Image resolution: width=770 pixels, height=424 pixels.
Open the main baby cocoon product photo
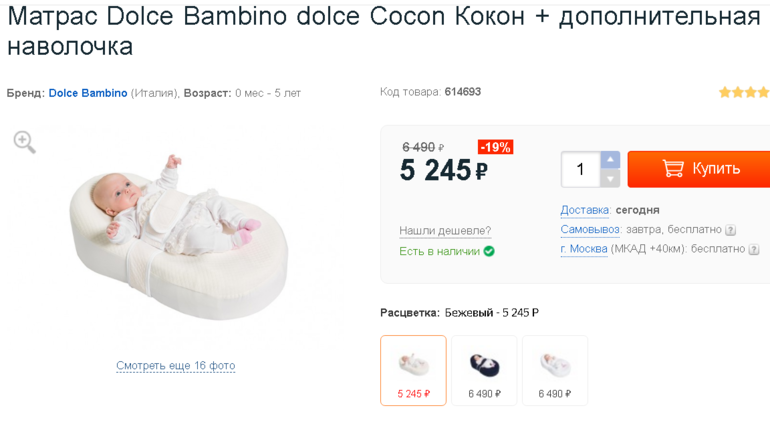pos(178,238)
